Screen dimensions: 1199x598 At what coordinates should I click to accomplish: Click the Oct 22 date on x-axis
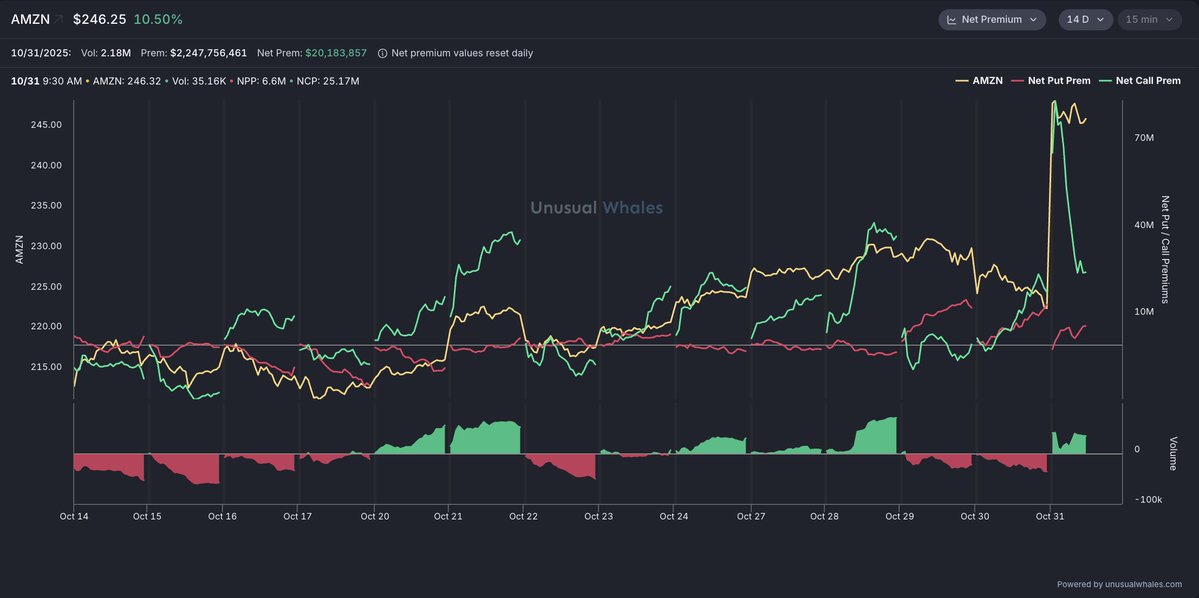[524, 517]
